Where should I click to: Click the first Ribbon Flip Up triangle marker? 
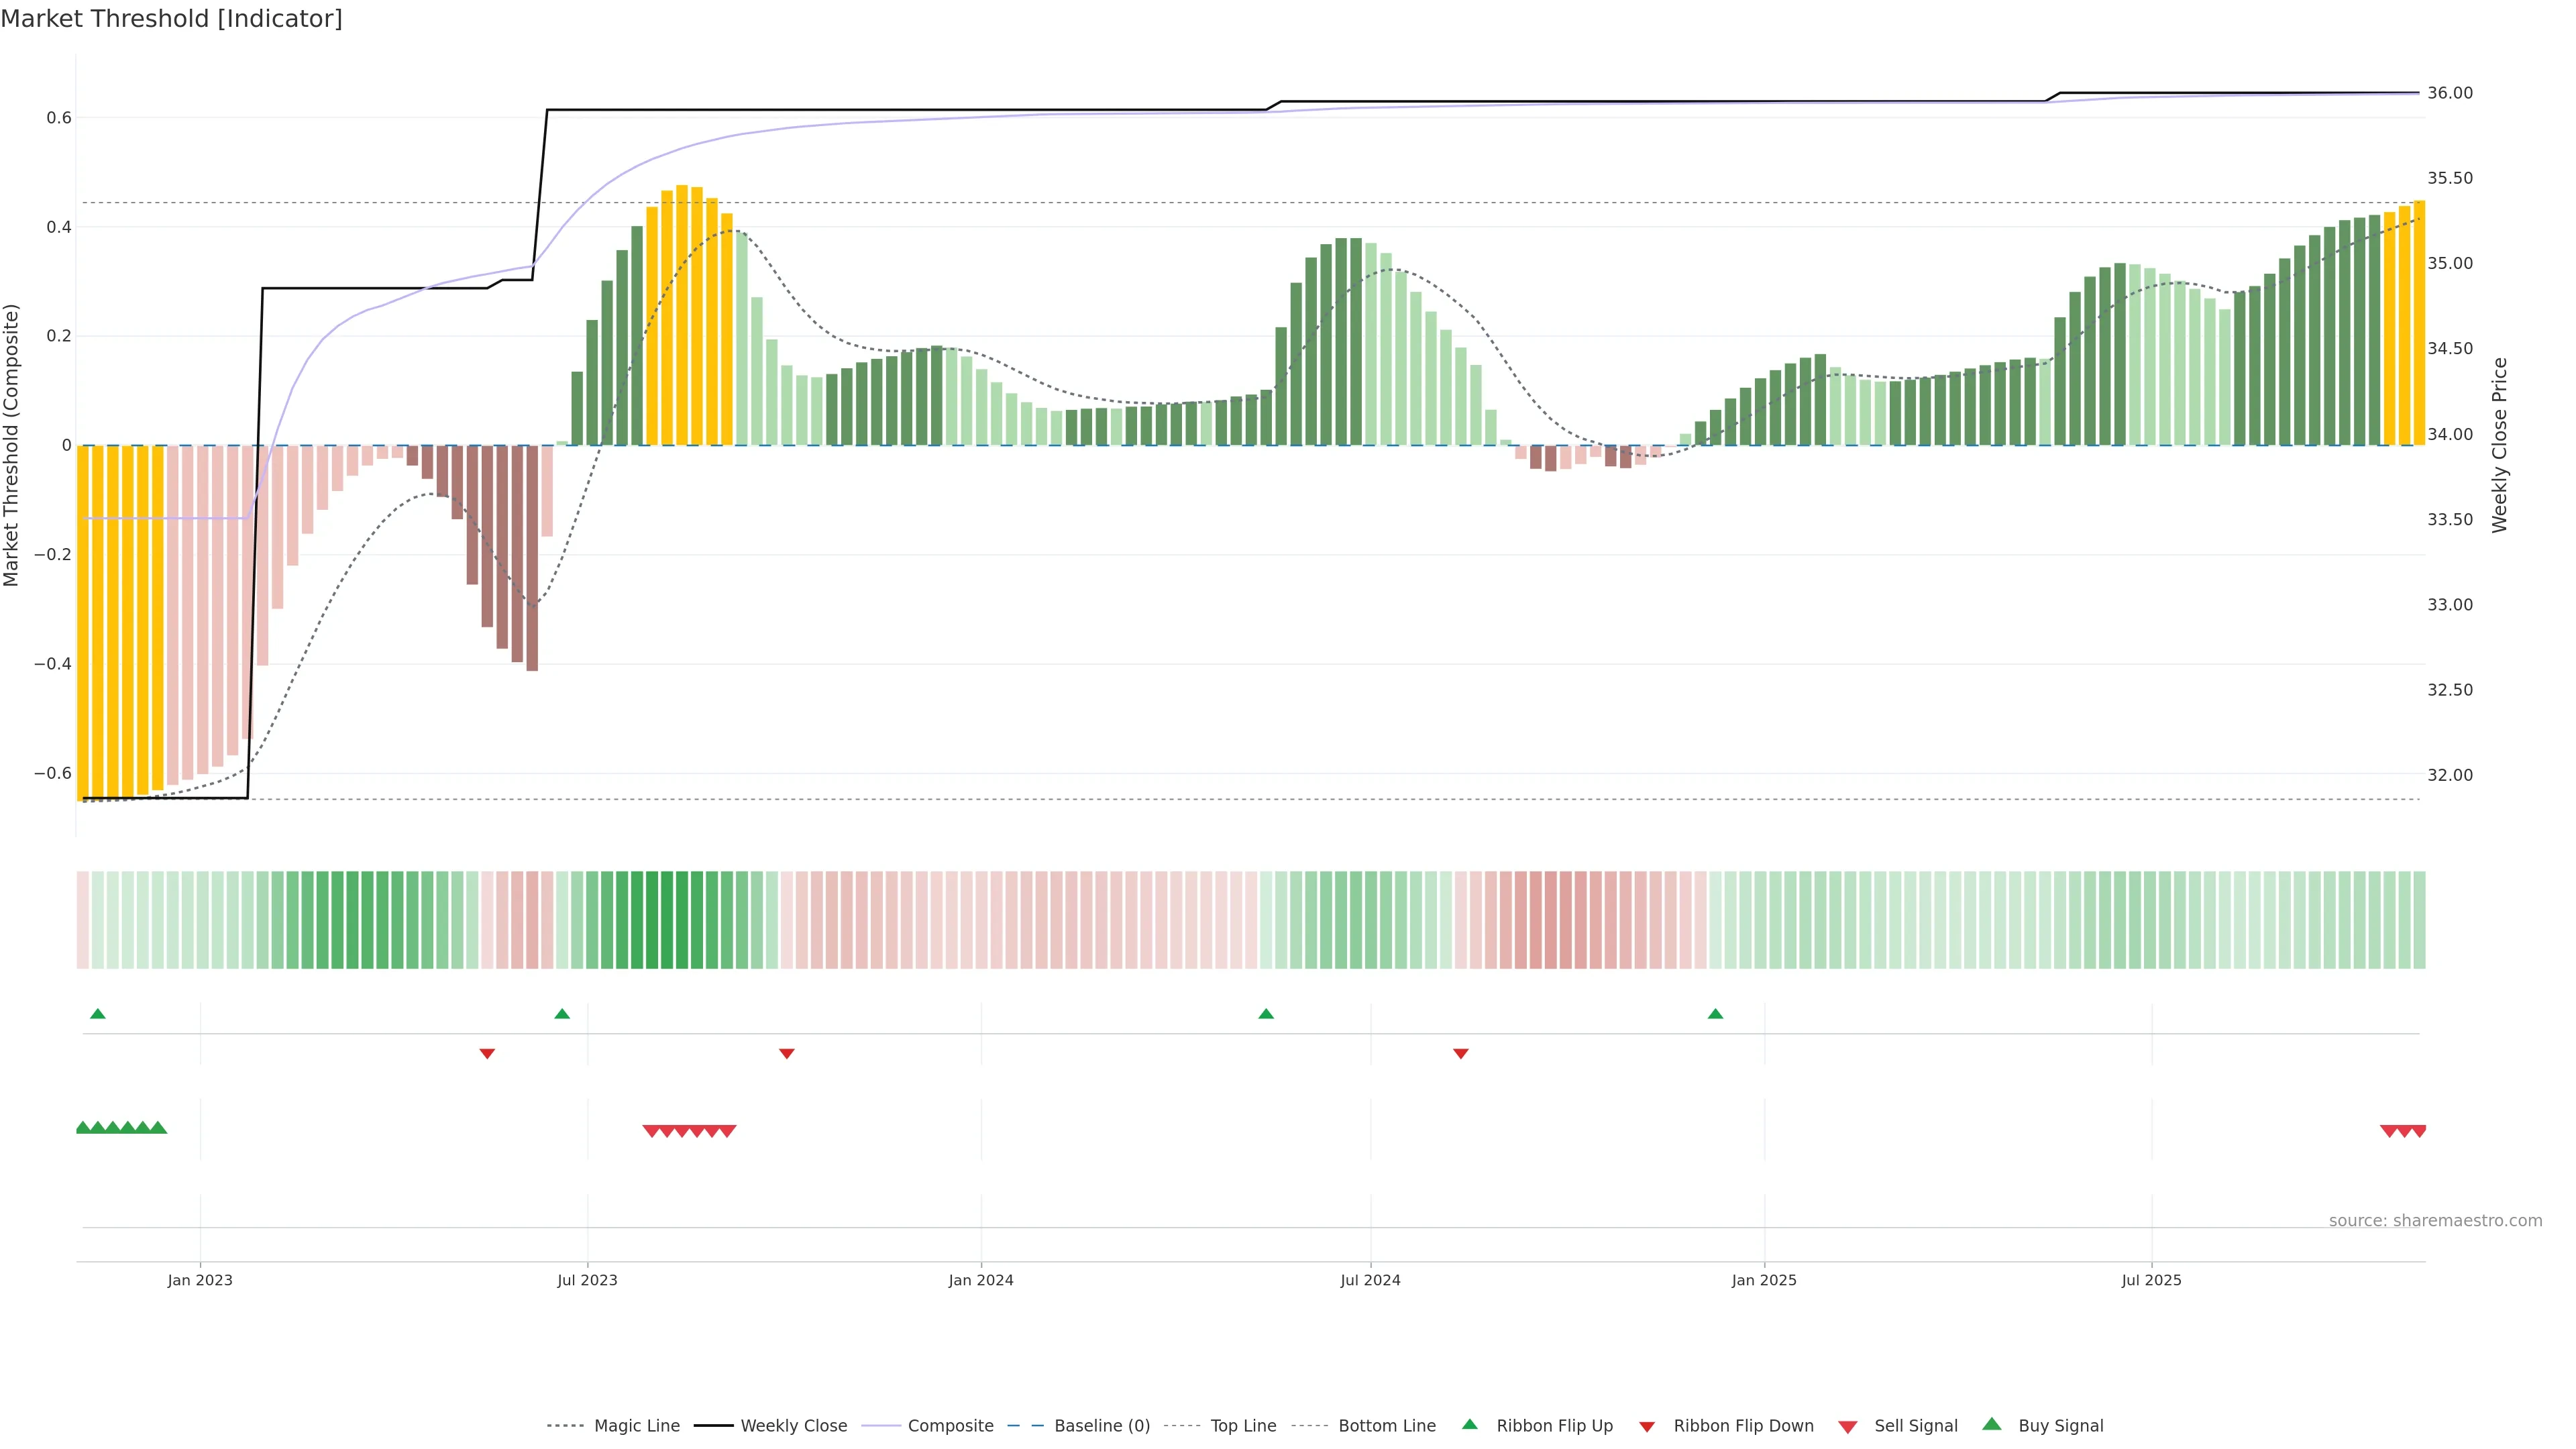click(x=97, y=1014)
